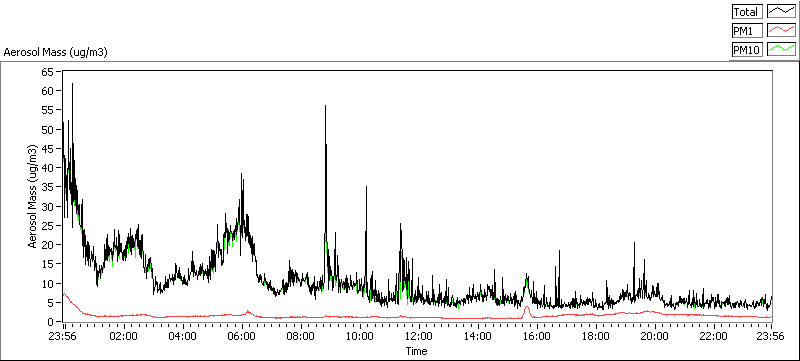Click the PM10 legend label
The width and height of the screenshot is (800, 361).
pyautogui.click(x=747, y=49)
